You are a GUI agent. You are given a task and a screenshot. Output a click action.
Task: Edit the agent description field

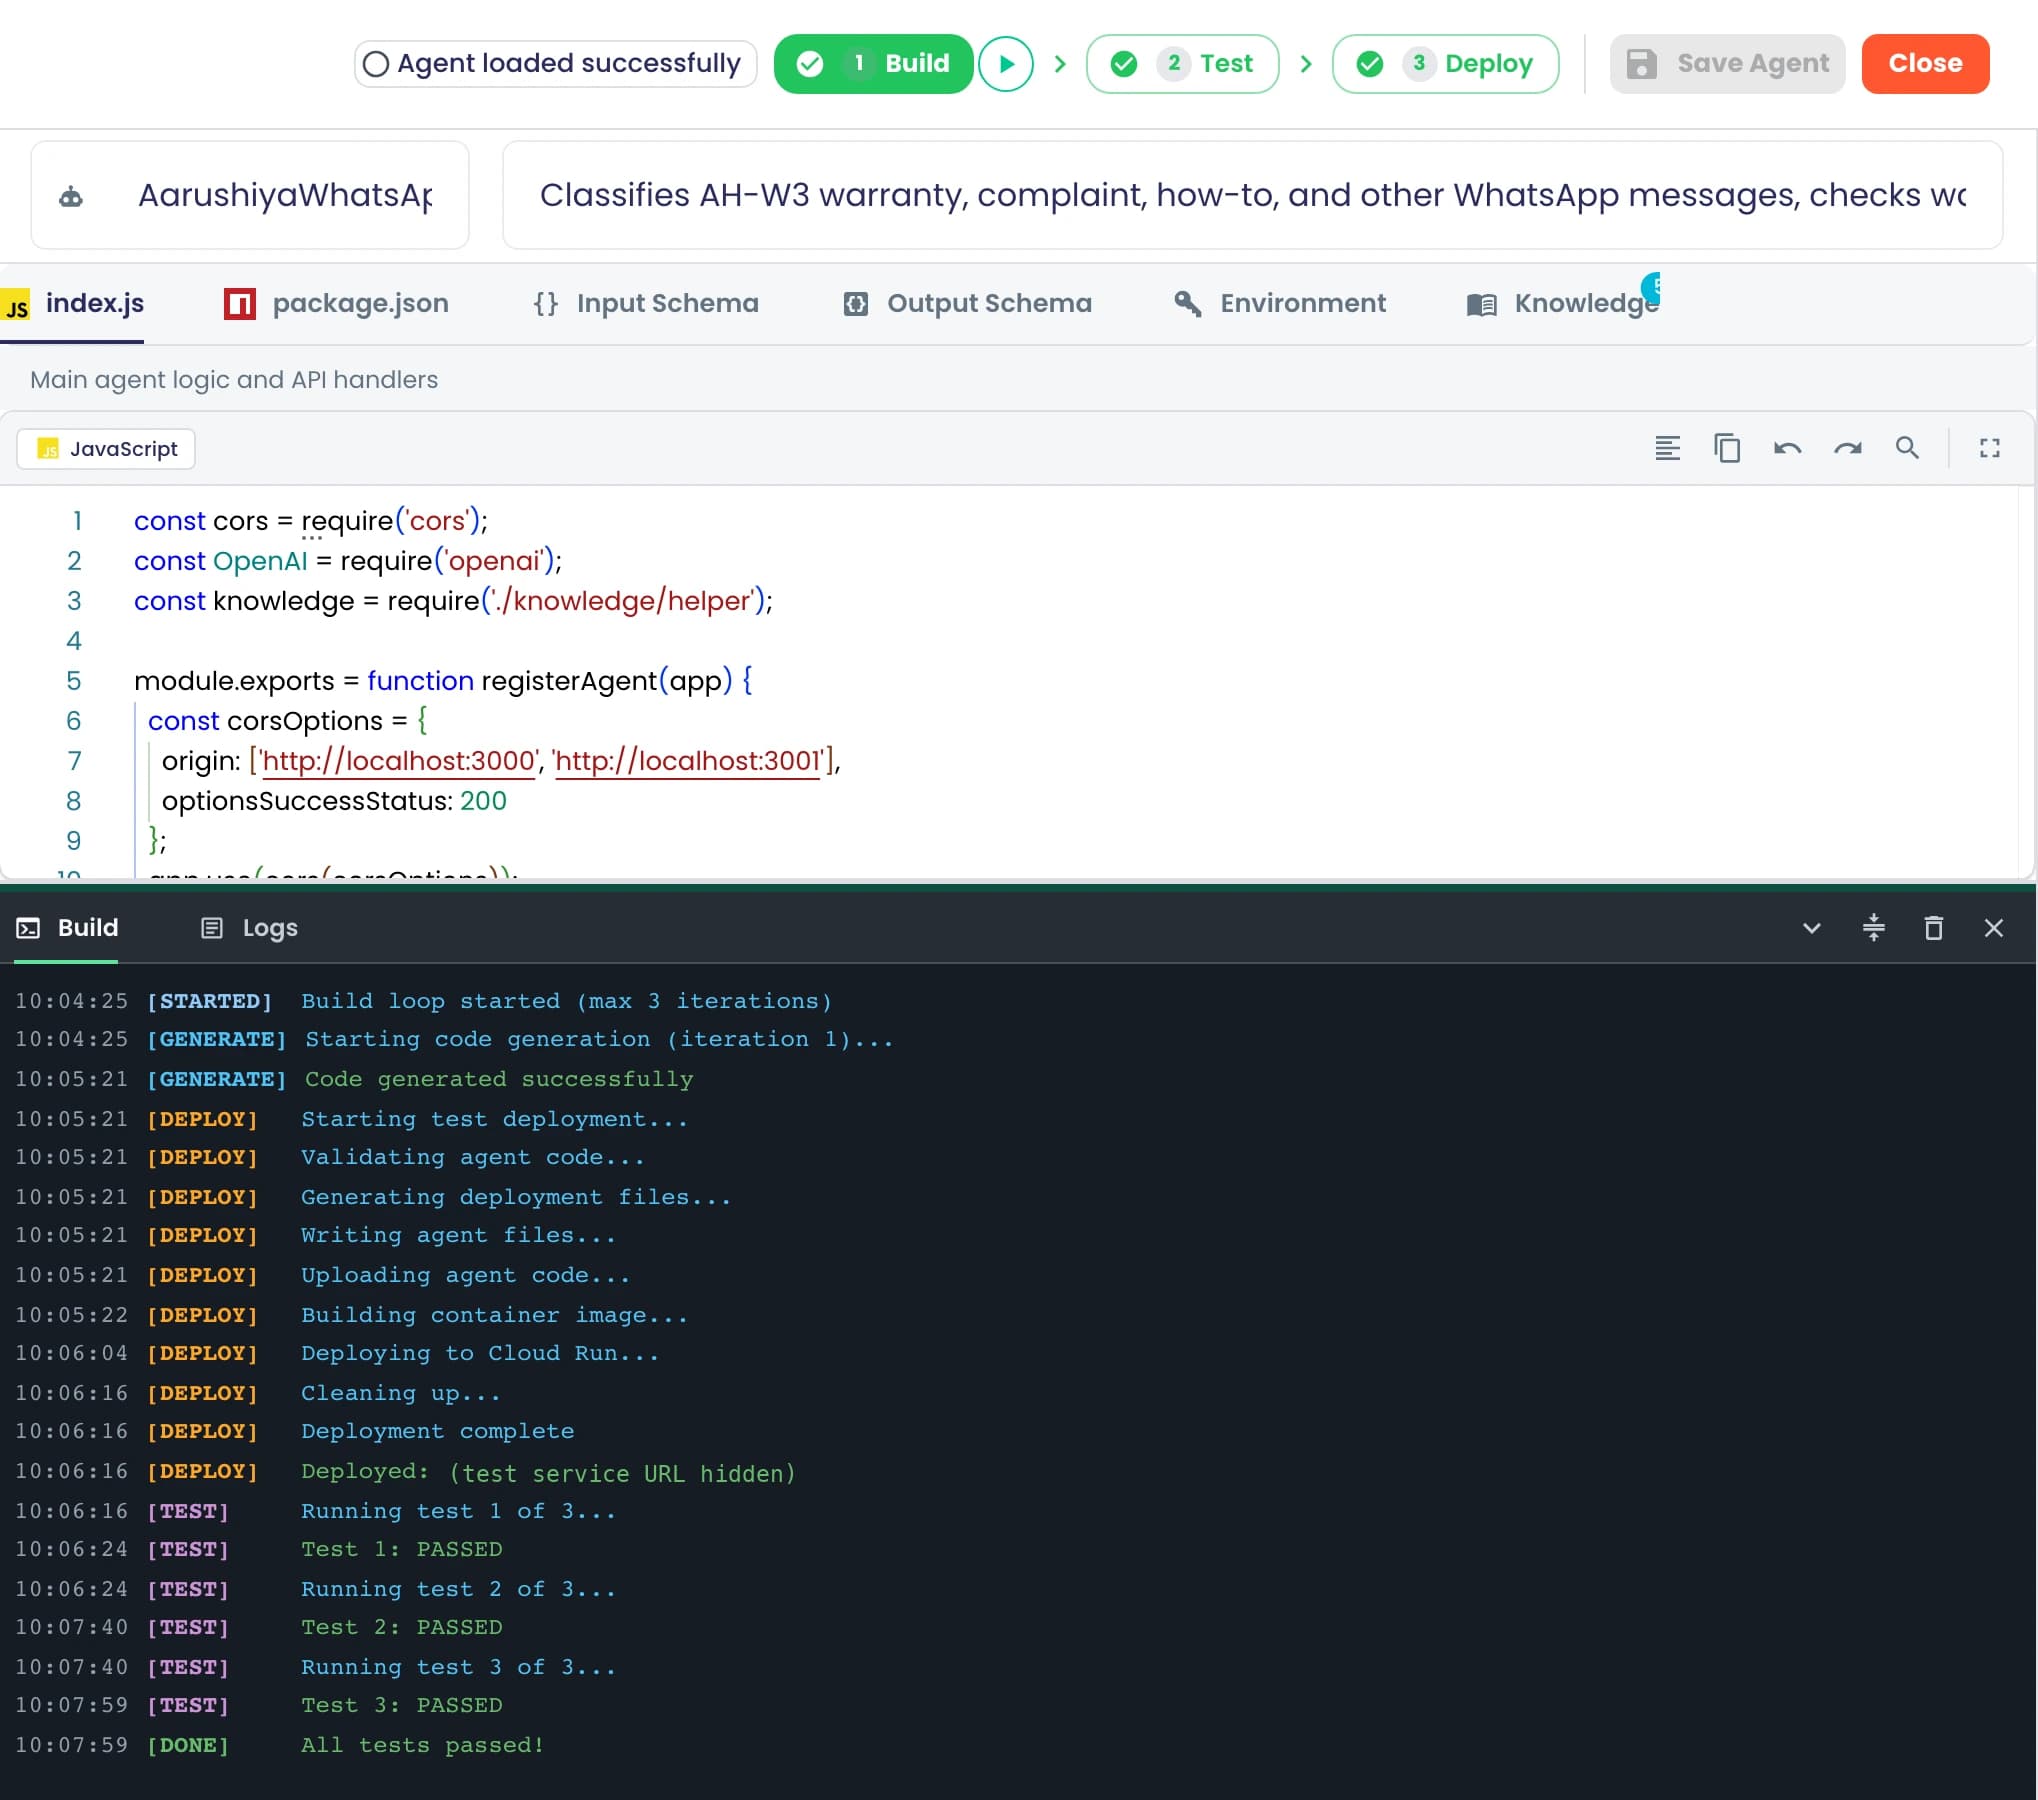[1252, 195]
